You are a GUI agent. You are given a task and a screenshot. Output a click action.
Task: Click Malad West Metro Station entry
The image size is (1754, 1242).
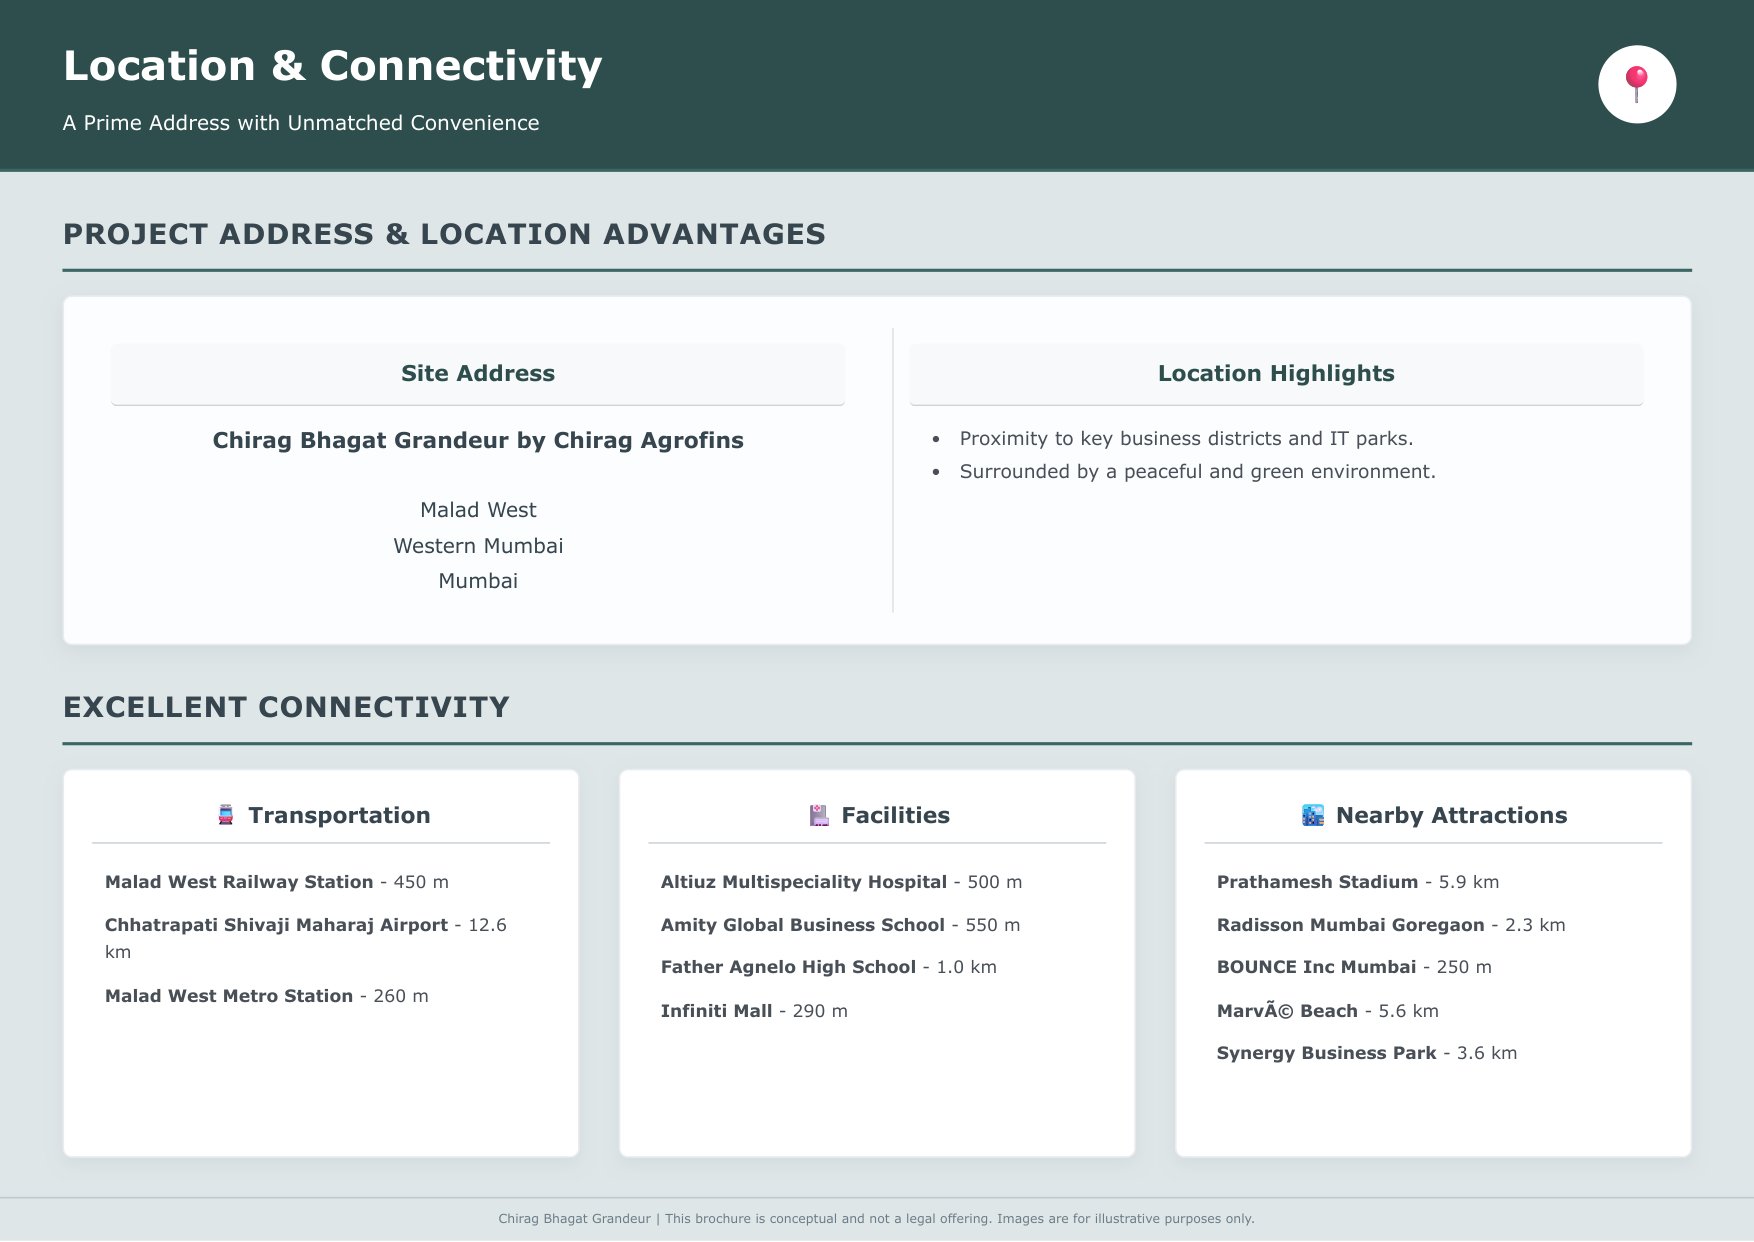pyautogui.click(x=267, y=996)
